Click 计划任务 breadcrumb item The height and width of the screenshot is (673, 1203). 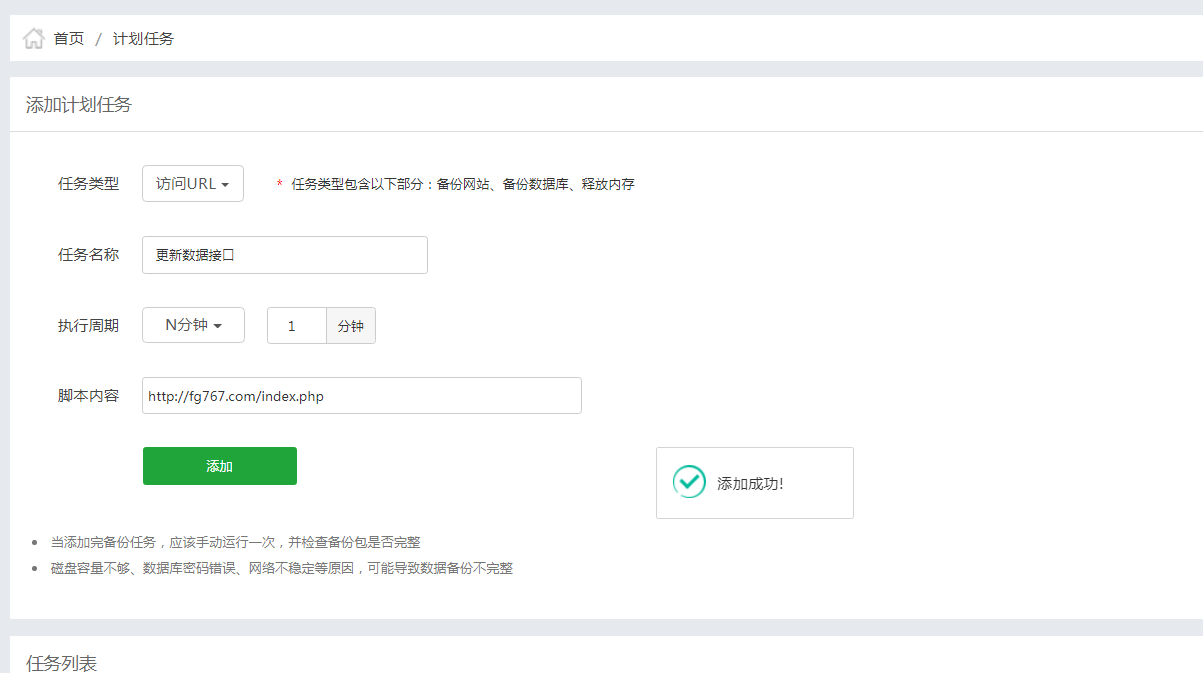[143, 39]
